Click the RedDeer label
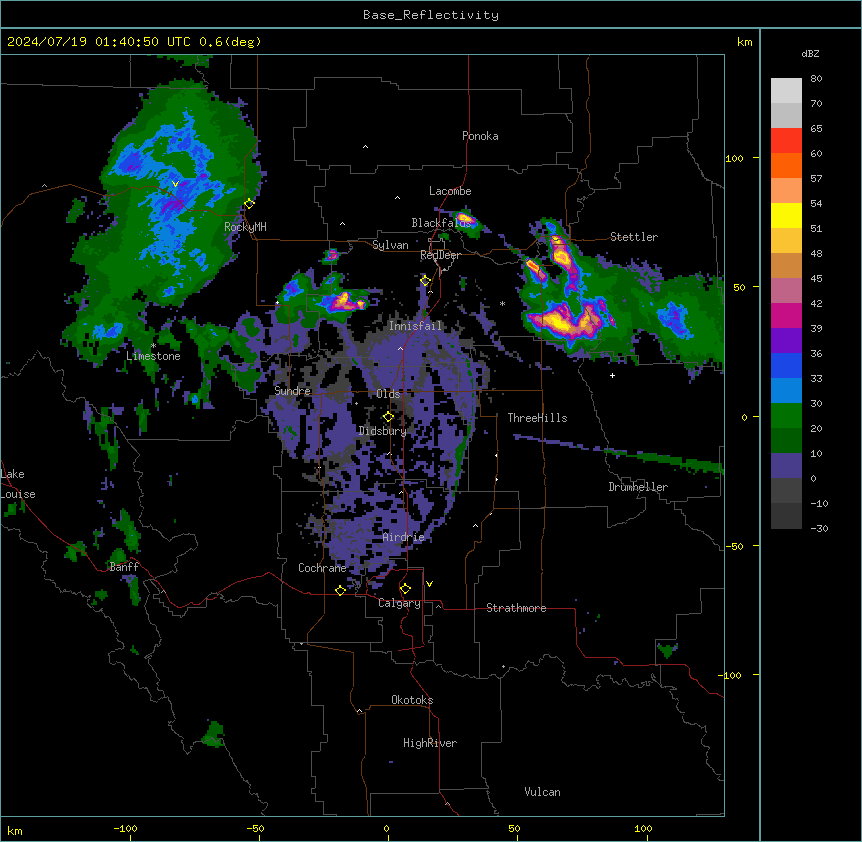The width and height of the screenshot is (862, 842). coord(440,255)
